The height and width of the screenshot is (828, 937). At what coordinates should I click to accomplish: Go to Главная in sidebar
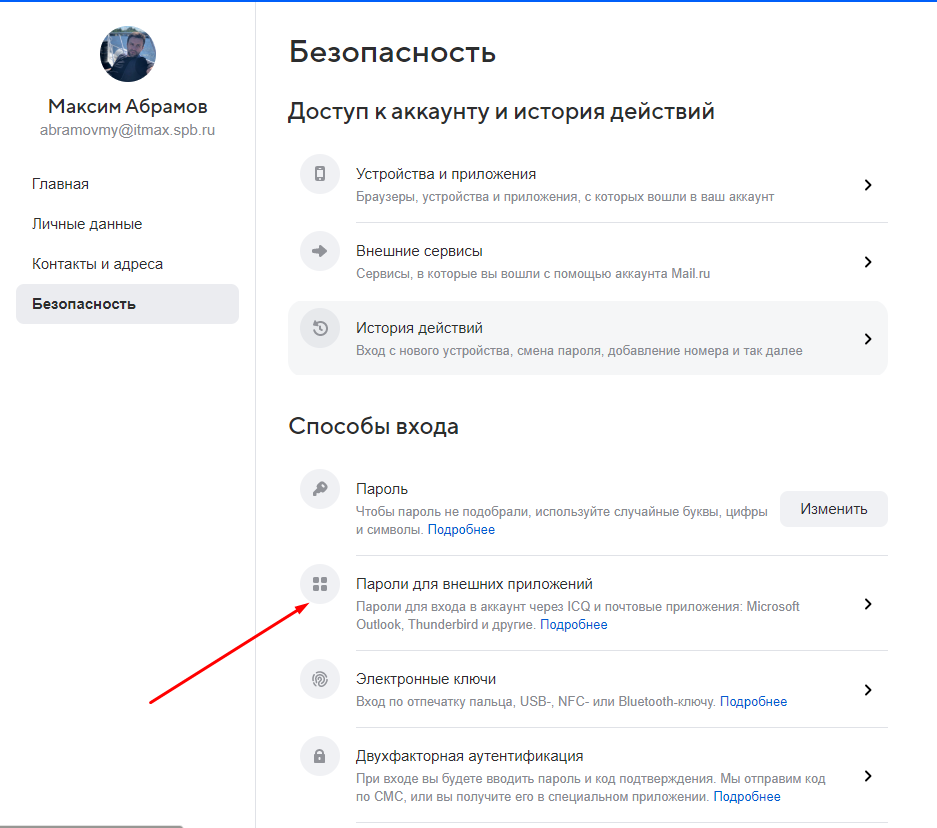(60, 184)
